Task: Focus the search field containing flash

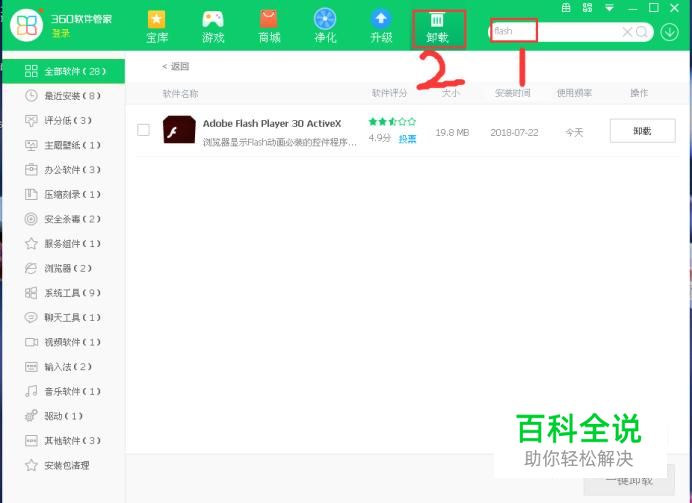Action: coord(556,31)
